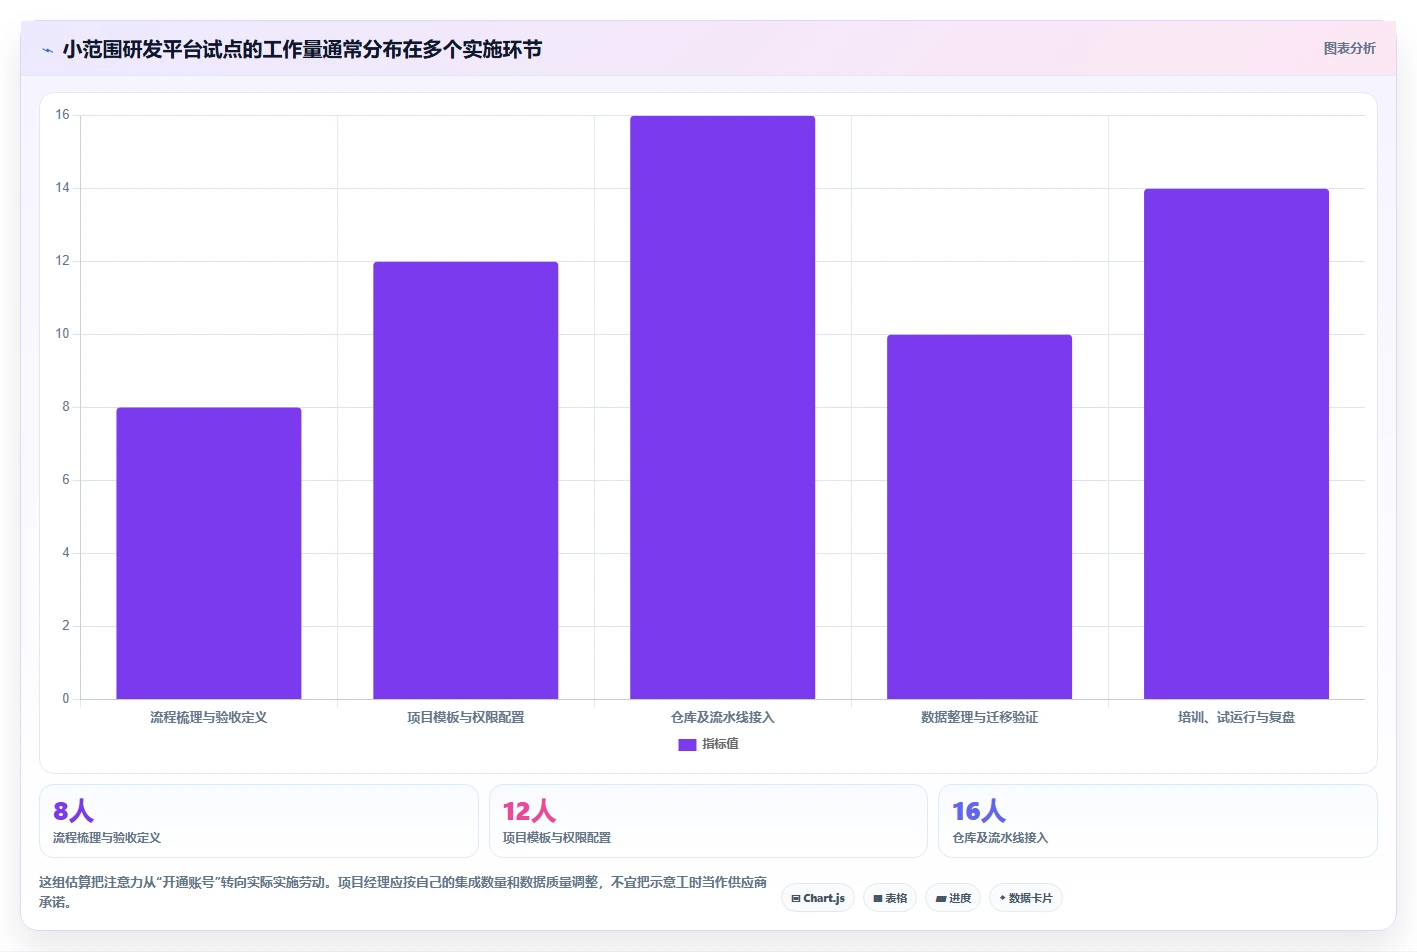The width and height of the screenshot is (1417, 952).
Task: Click the x-axis label 培训、试运行与复盘
Action: (1237, 717)
